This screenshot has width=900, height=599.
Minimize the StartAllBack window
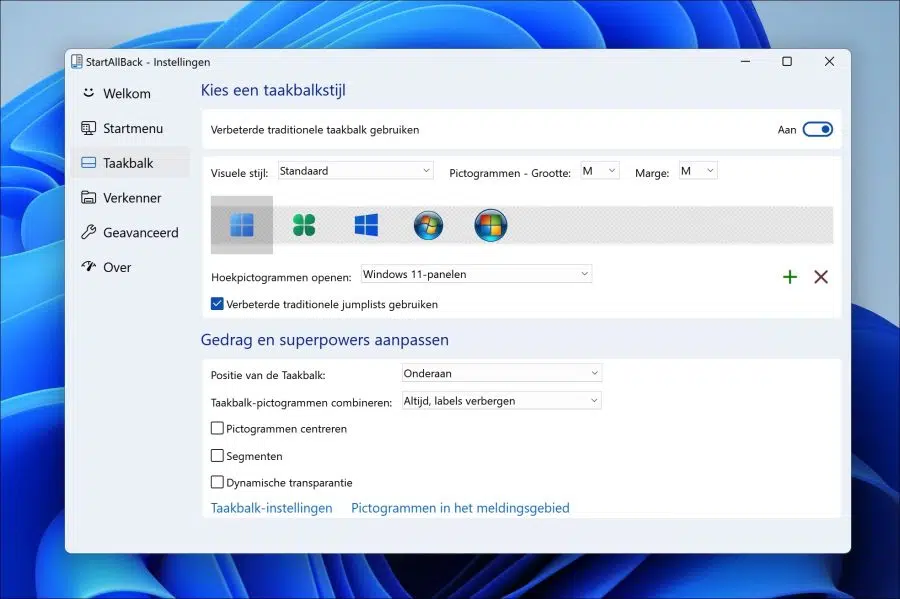coord(746,61)
